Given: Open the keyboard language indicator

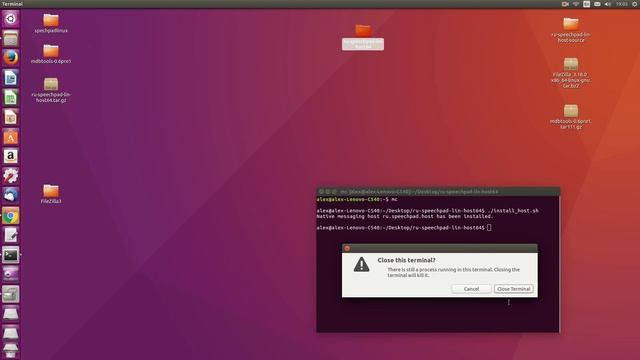Looking at the screenshot, I should 587,4.
